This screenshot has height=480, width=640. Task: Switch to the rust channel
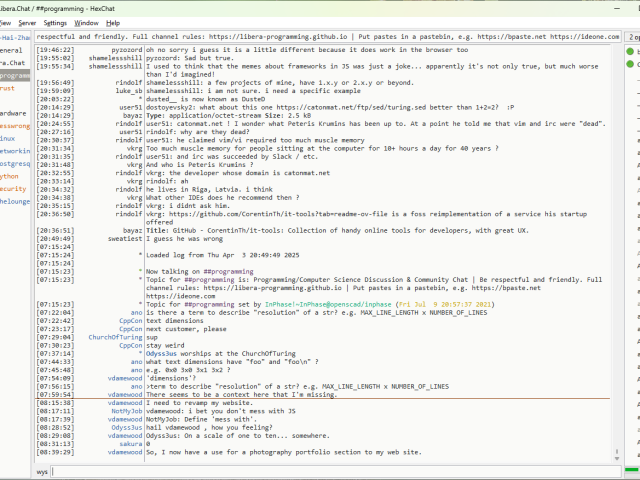(x=9, y=88)
